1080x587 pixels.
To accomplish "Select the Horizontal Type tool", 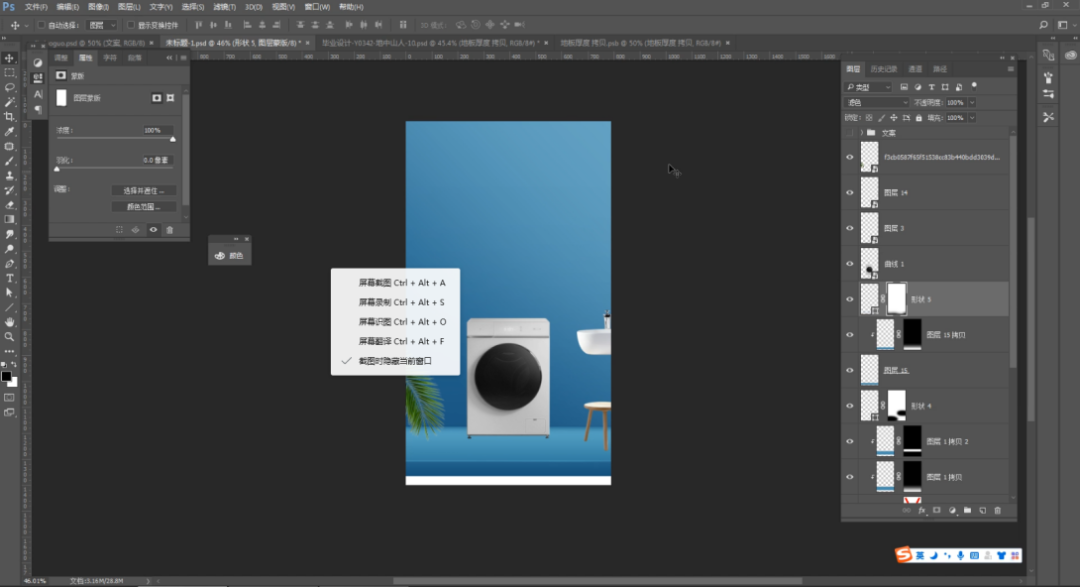I will (x=10, y=278).
